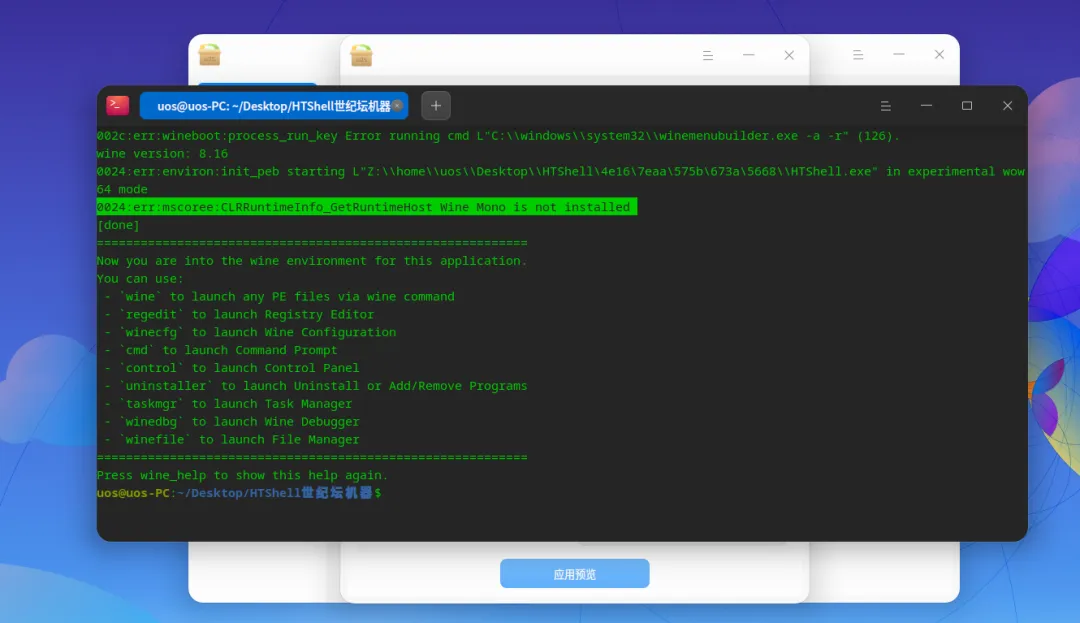This screenshot has width=1080, height=623.
Task: Open the terminal hamburger menu
Action: click(886, 106)
